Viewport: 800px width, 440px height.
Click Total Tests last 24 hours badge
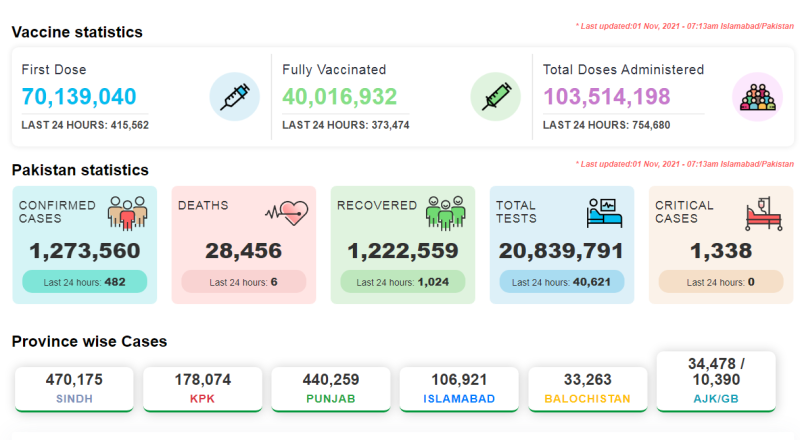pos(562,282)
